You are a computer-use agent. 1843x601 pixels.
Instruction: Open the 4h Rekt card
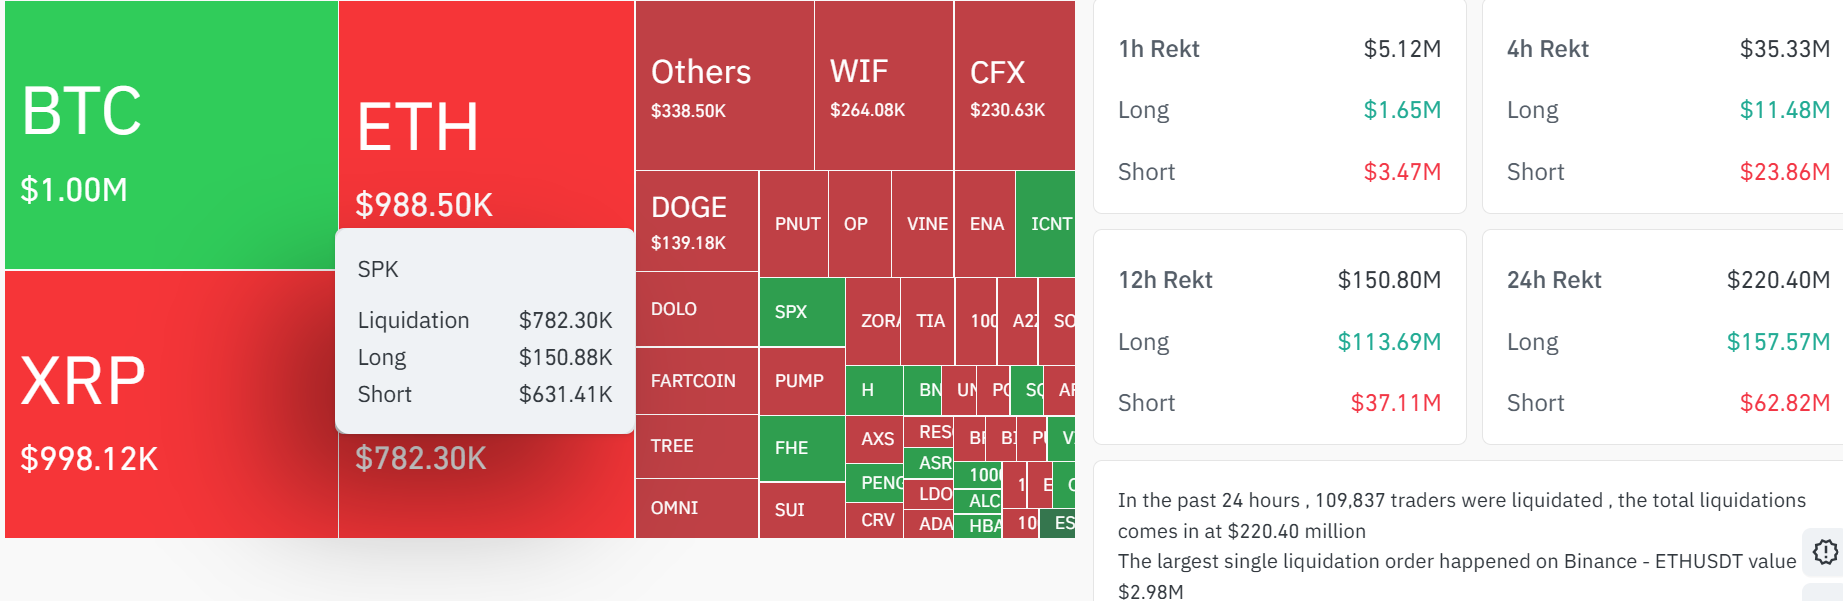[x=1663, y=106]
